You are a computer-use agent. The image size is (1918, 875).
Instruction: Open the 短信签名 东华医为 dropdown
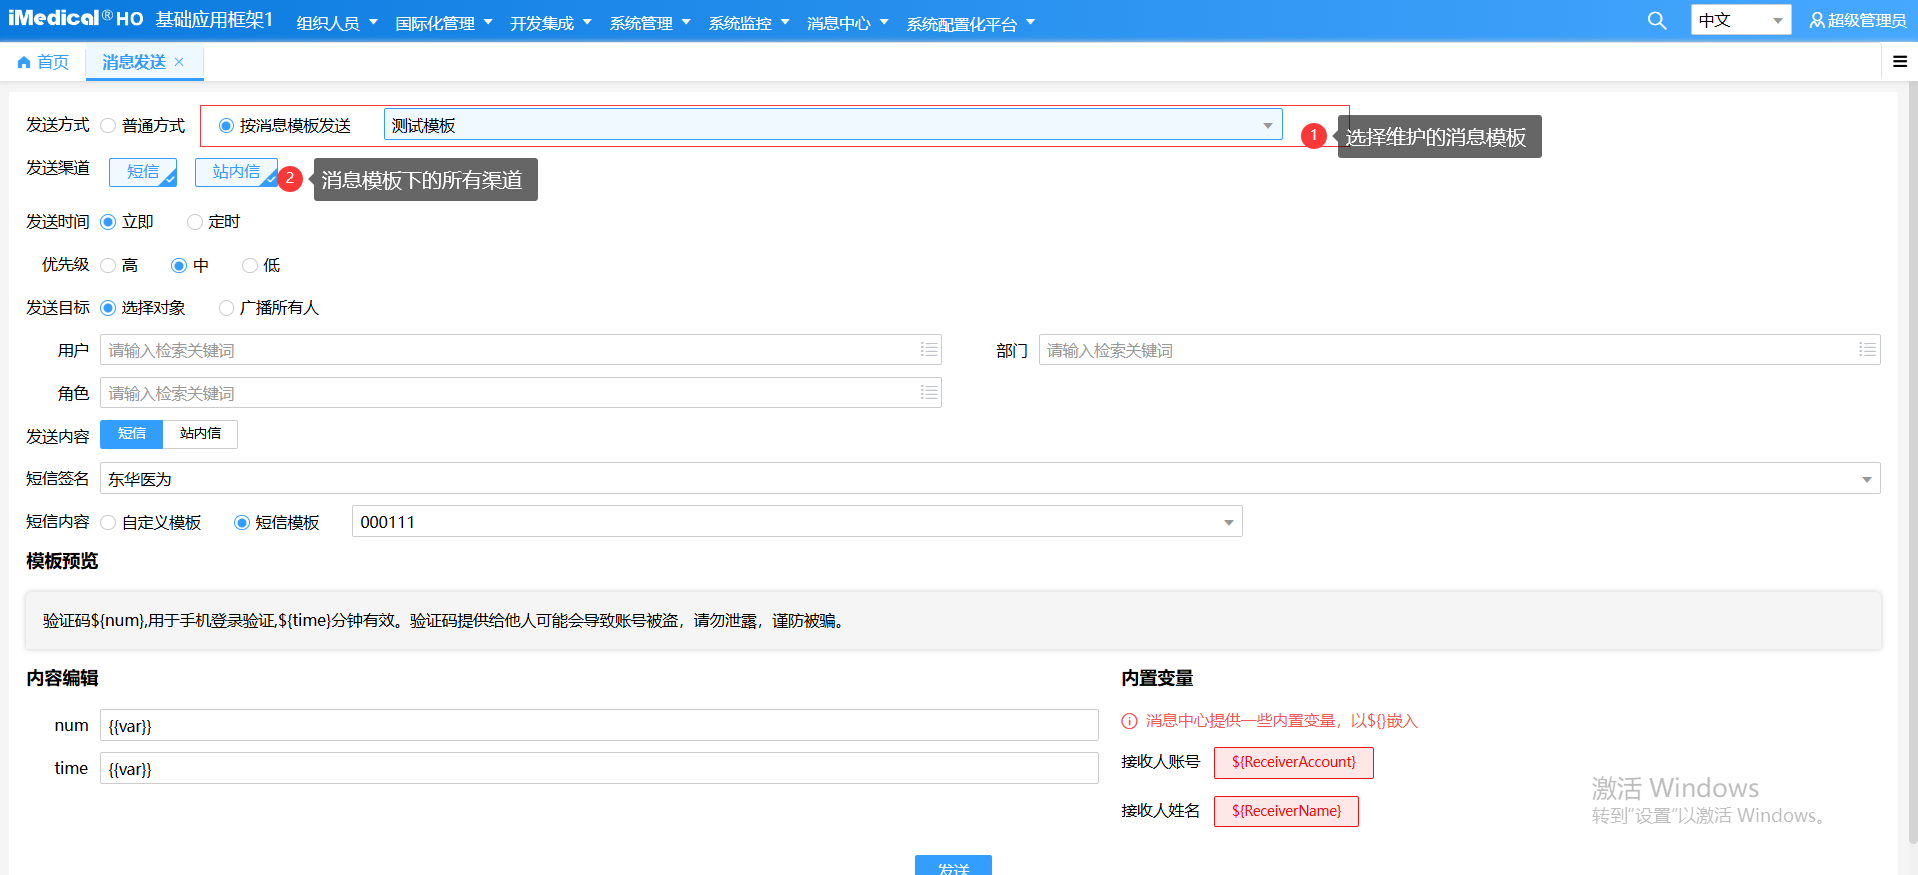pos(1865,480)
